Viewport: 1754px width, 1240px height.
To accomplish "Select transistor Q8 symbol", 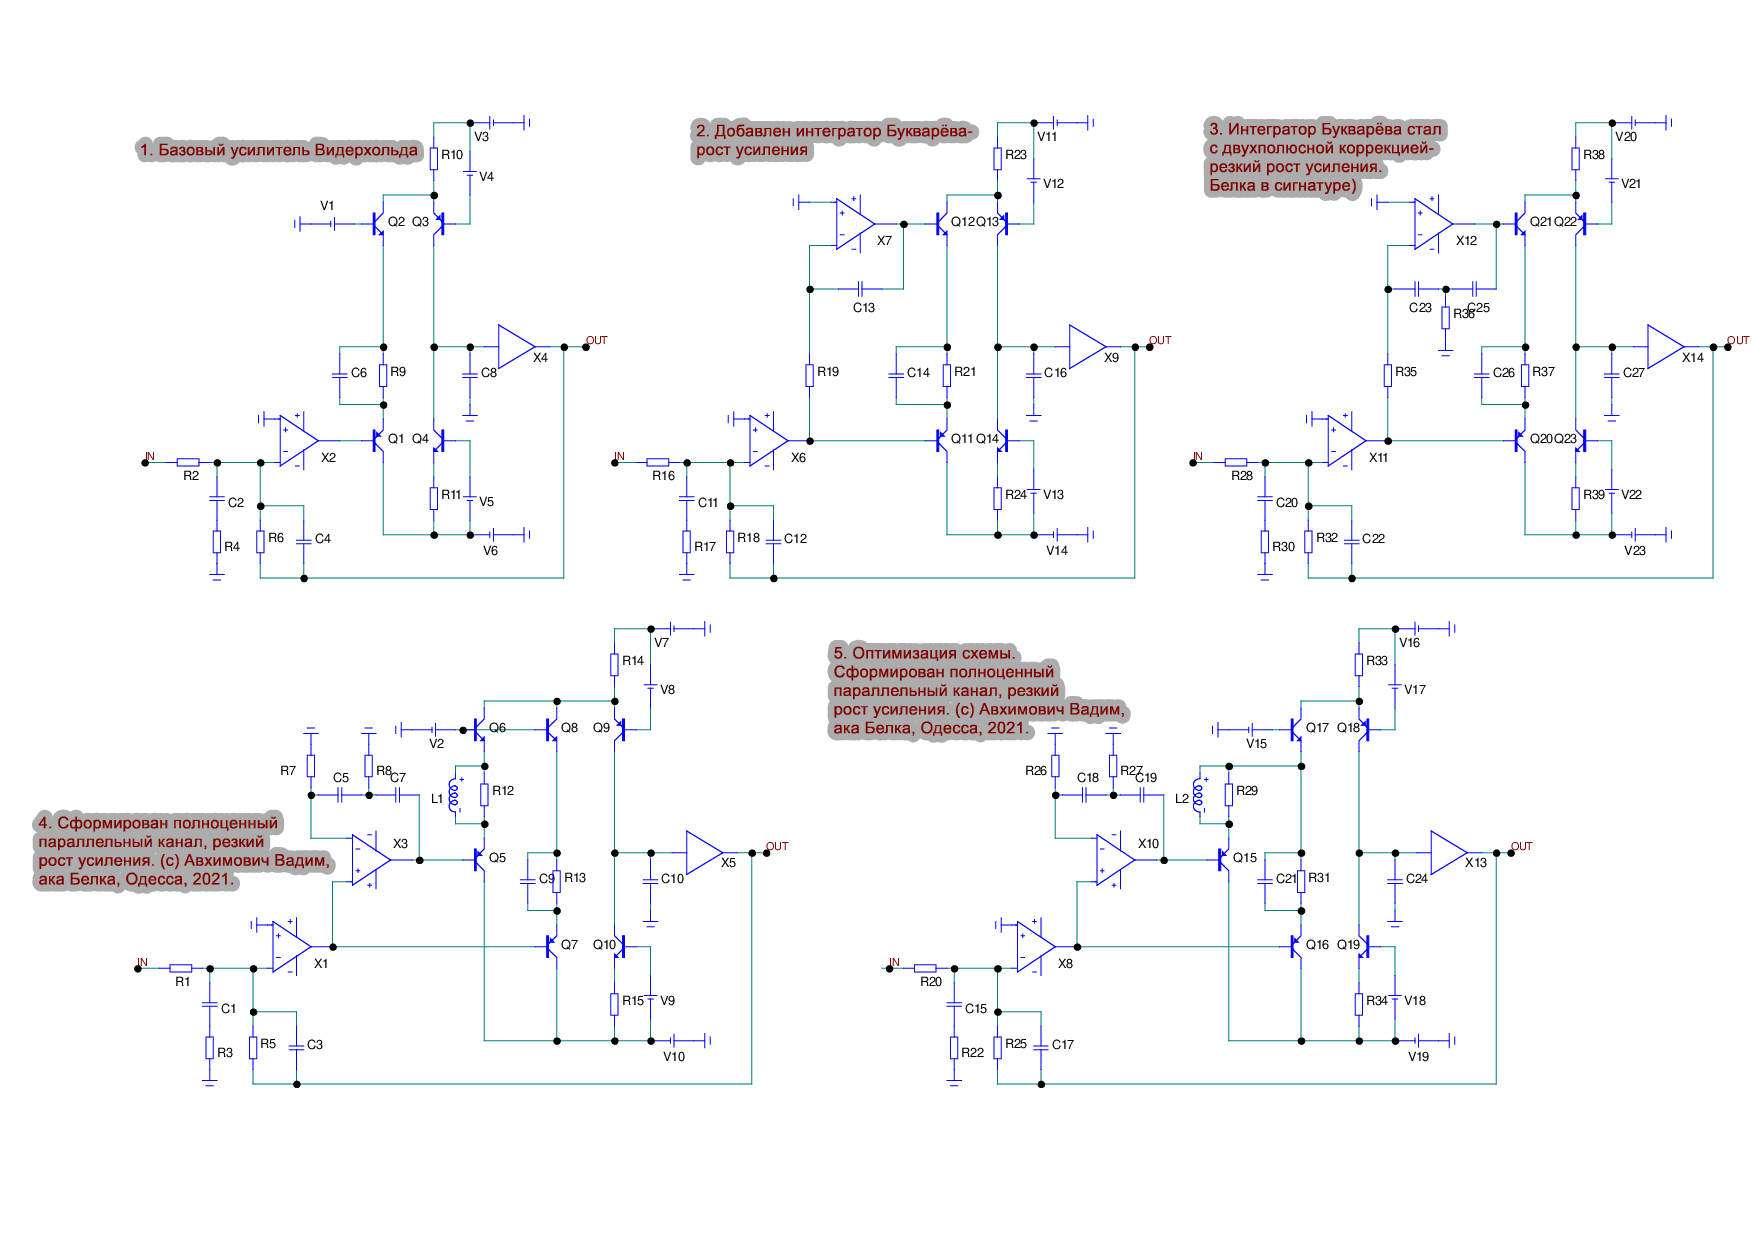I will click(552, 730).
